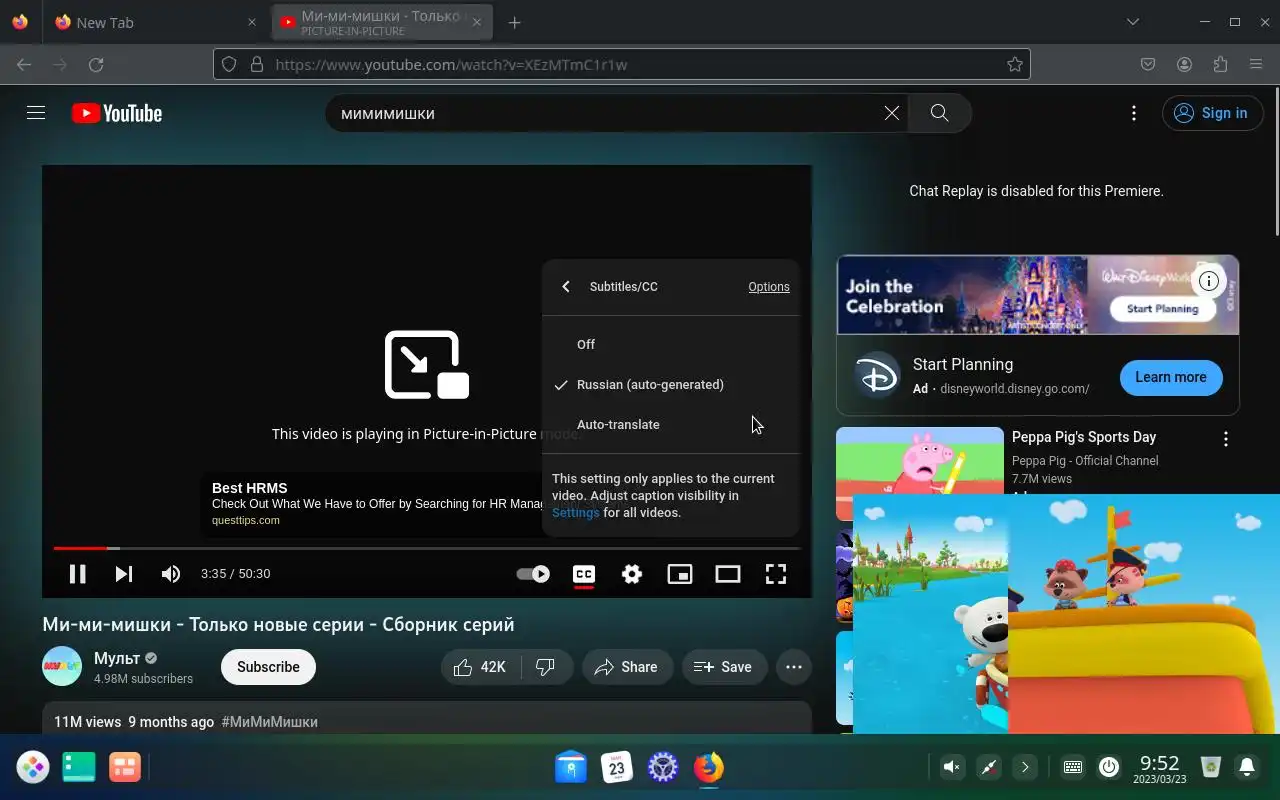Image resolution: width=1280 pixels, height=800 pixels.
Task: Open the YouTube hamburger guide menu
Action: pyautogui.click(x=36, y=113)
